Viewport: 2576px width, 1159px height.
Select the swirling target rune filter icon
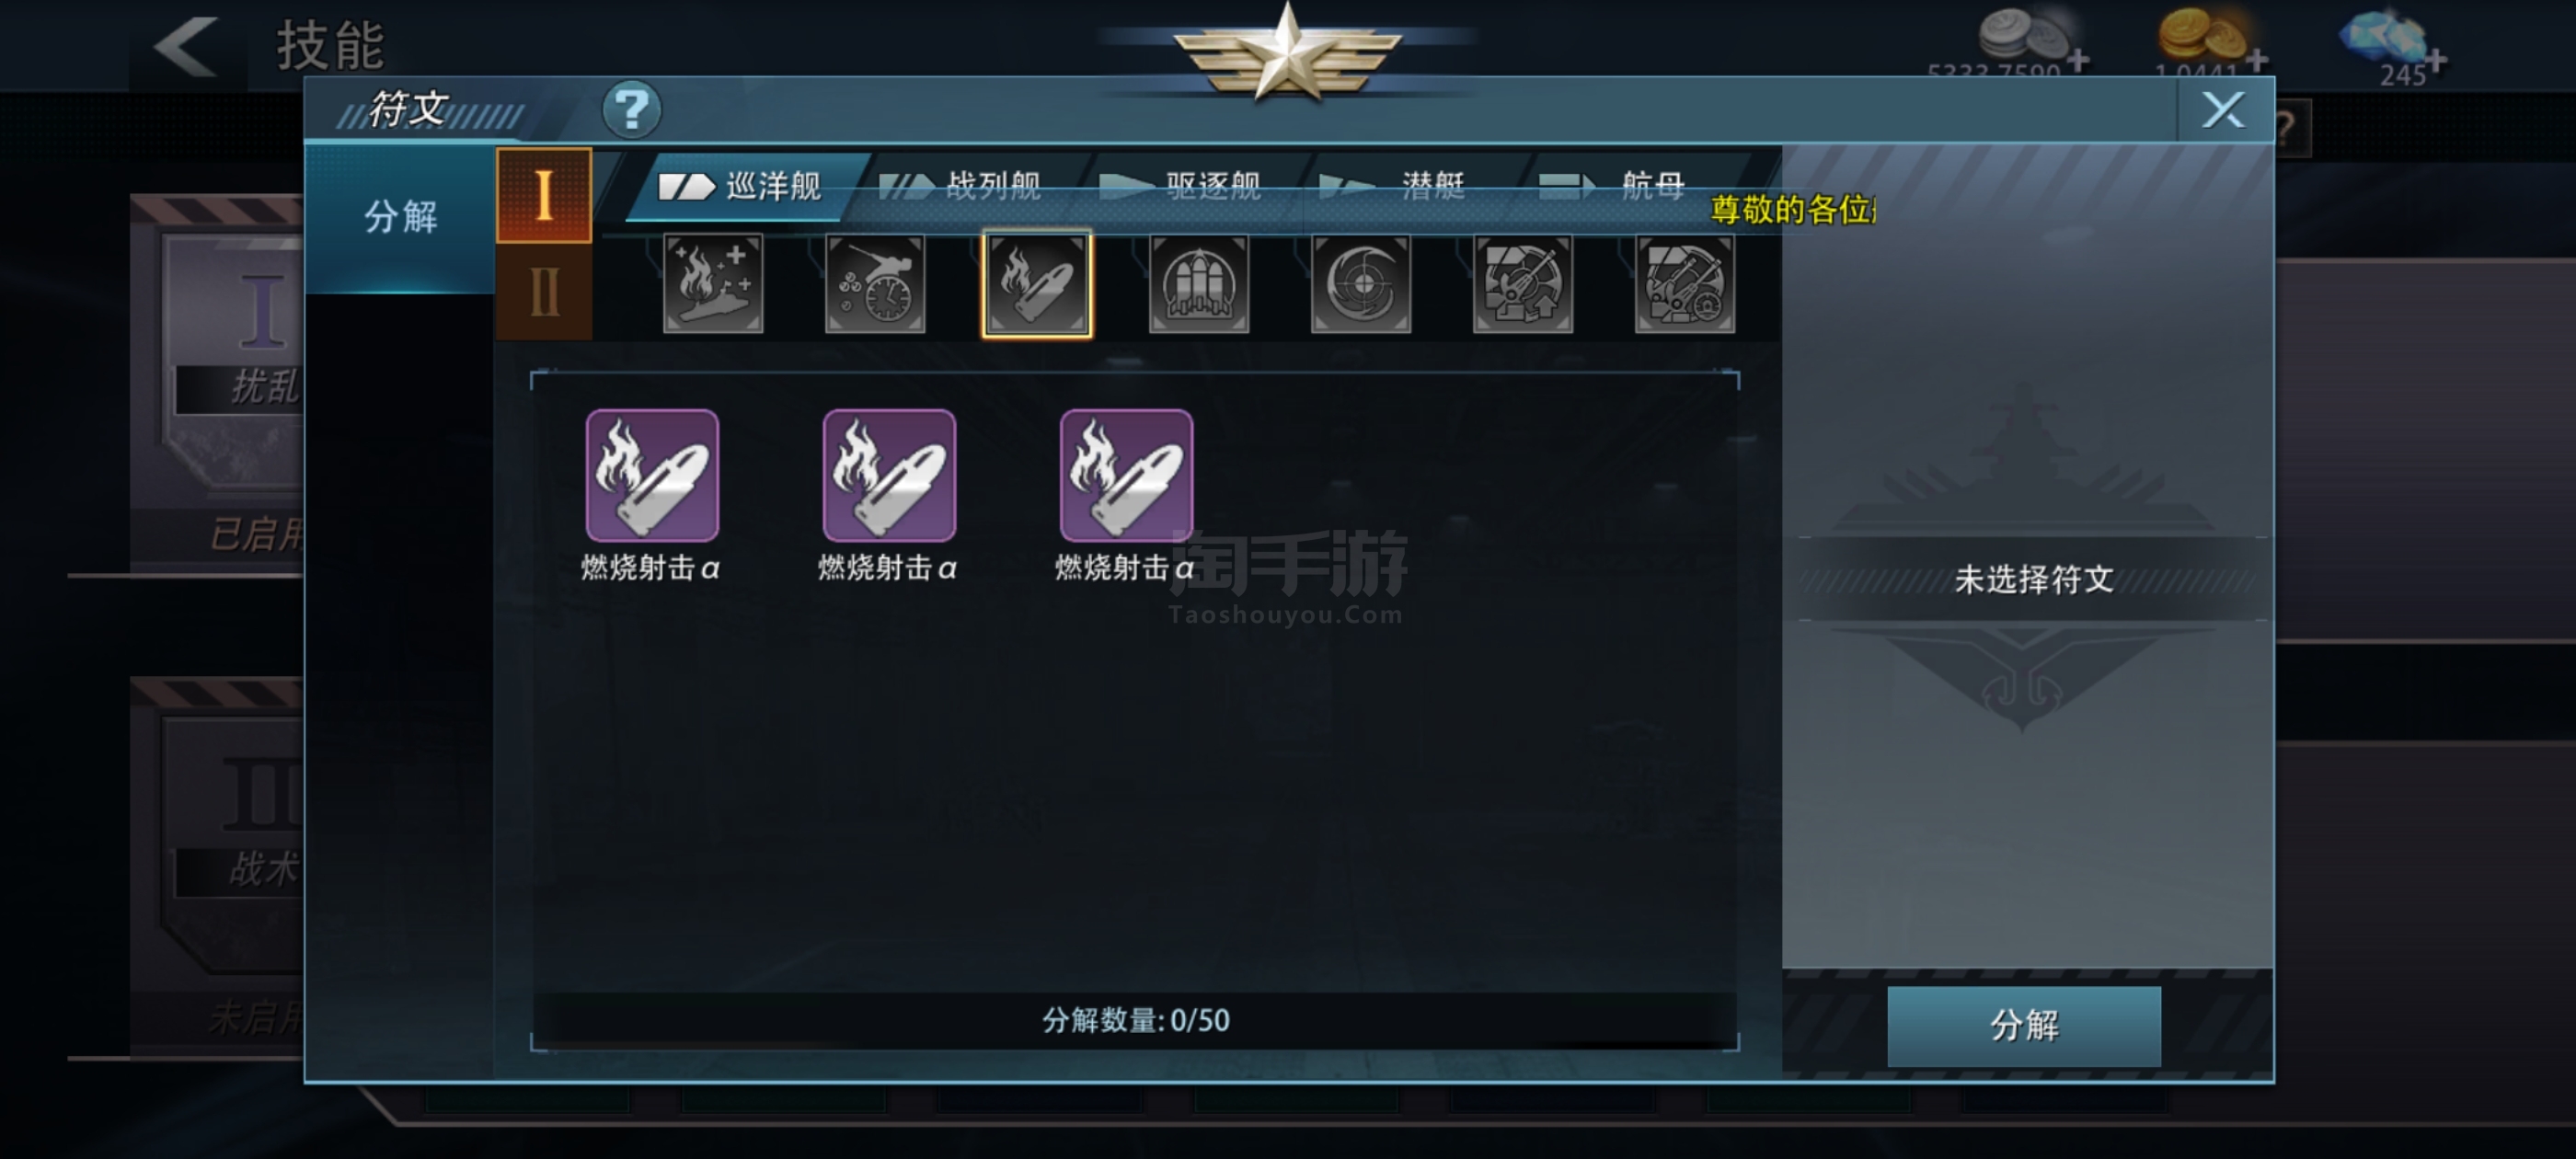pos(1361,284)
